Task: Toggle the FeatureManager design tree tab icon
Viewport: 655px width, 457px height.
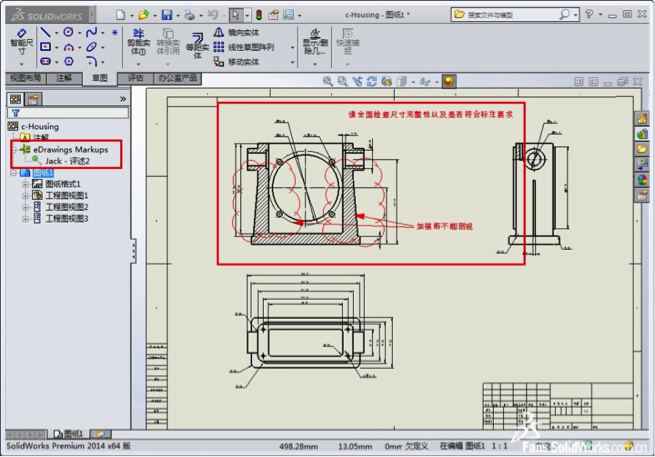Action: (x=15, y=98)
